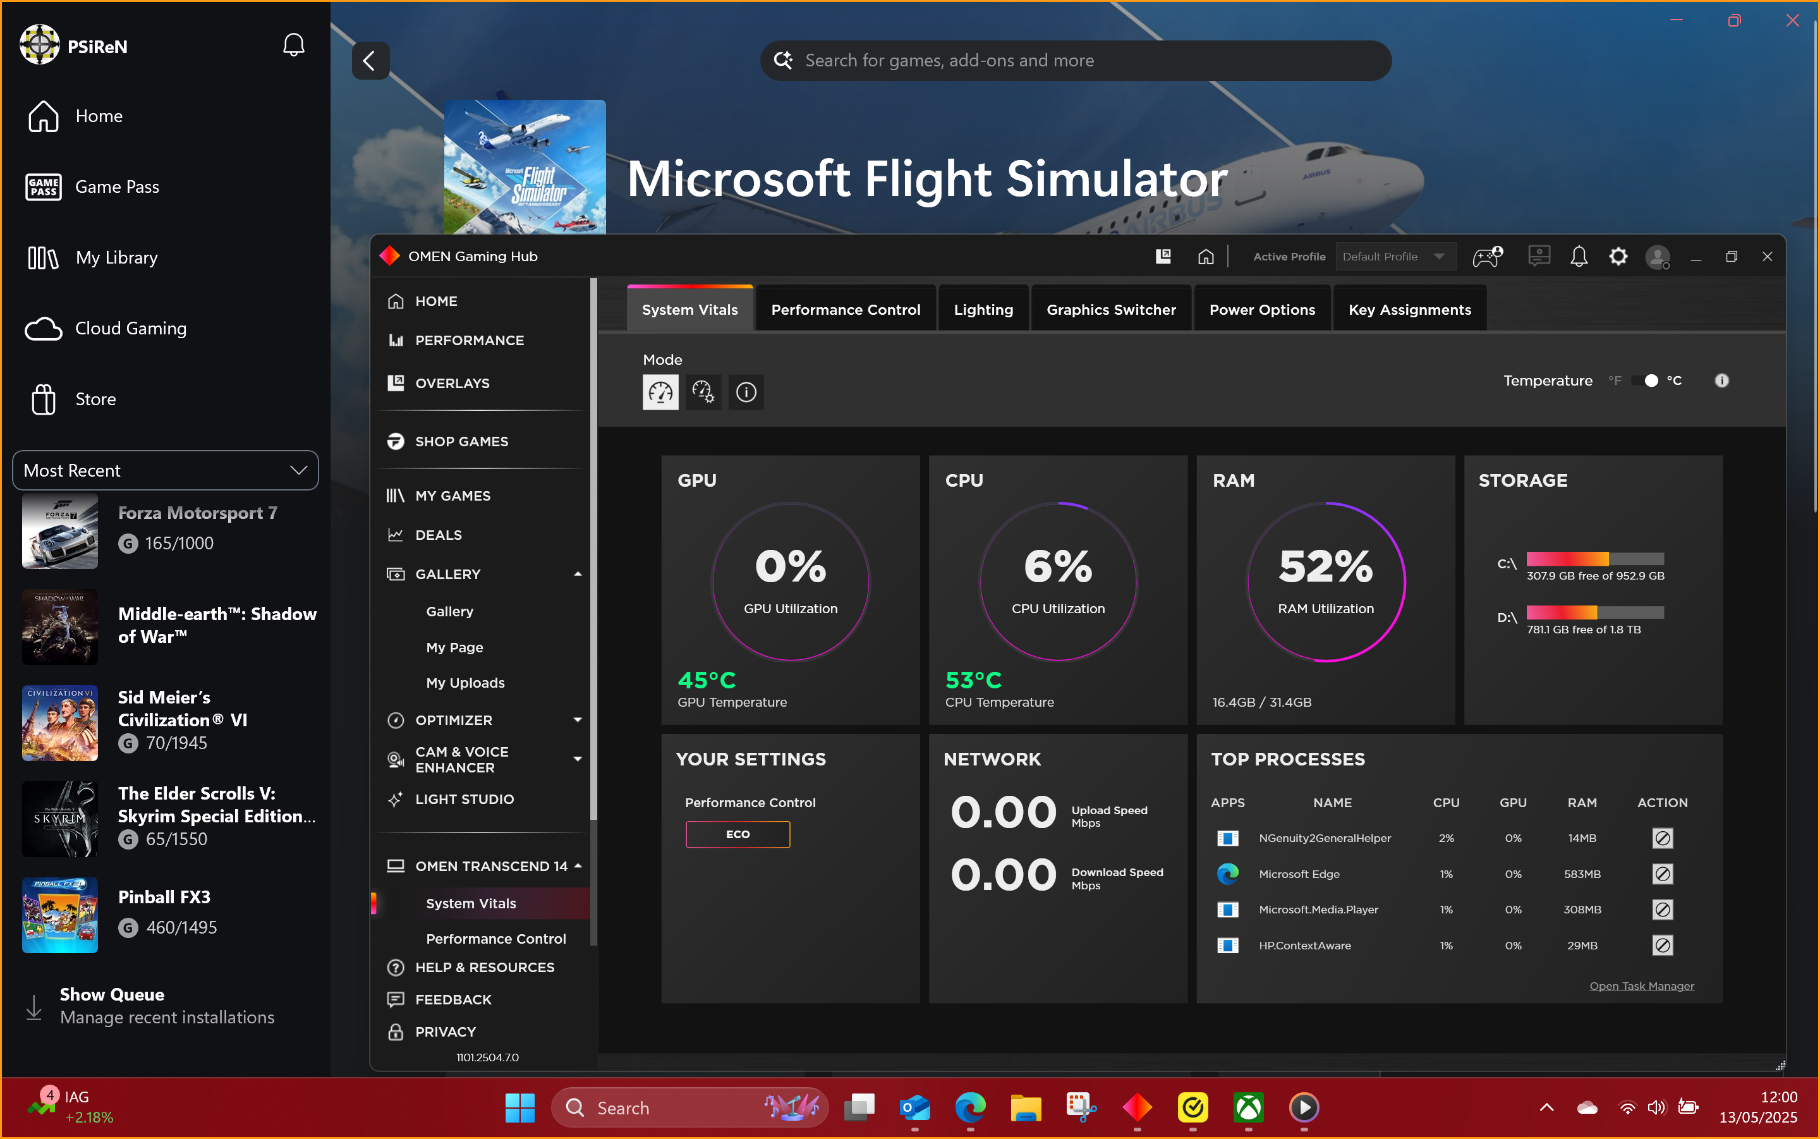Open OMEN Gaming Hub notifications bell

point(1579,257)
